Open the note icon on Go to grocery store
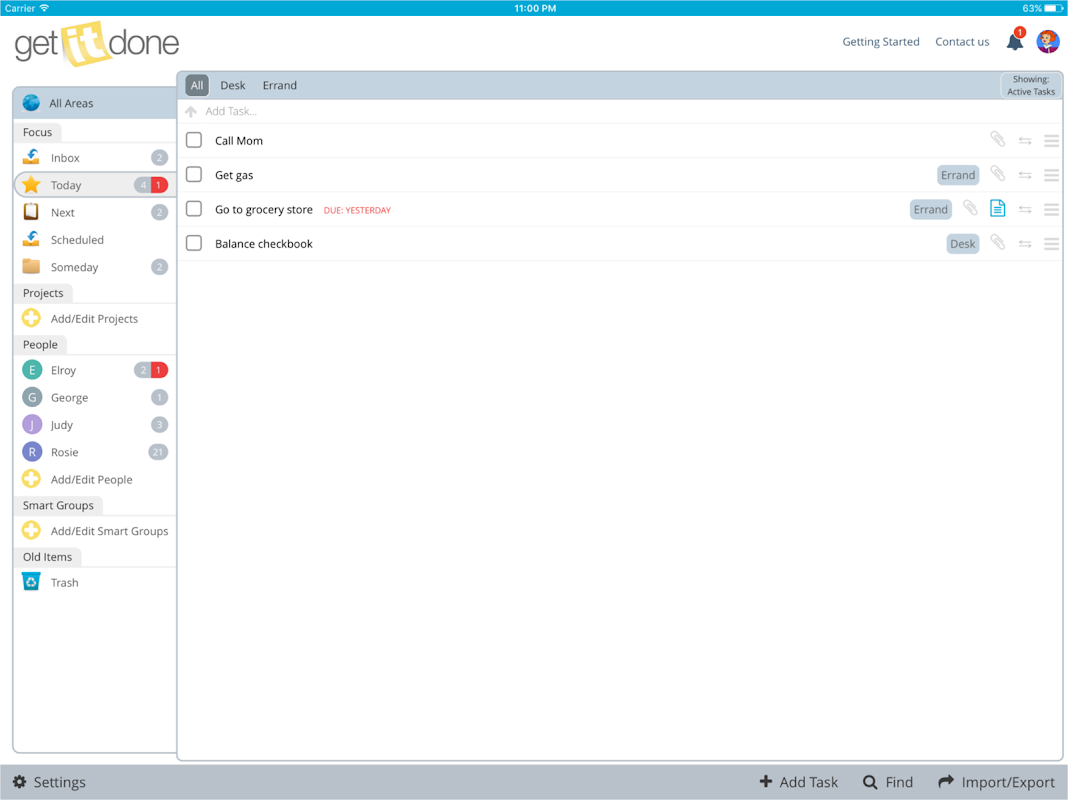This screenshot has width=1068, height=800. (998, 208)
